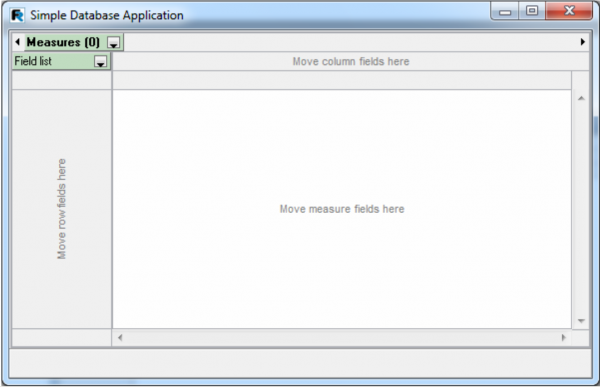The image size is (600, 387).
Task: Click the left arrow beside Measures
Action: 17,42
